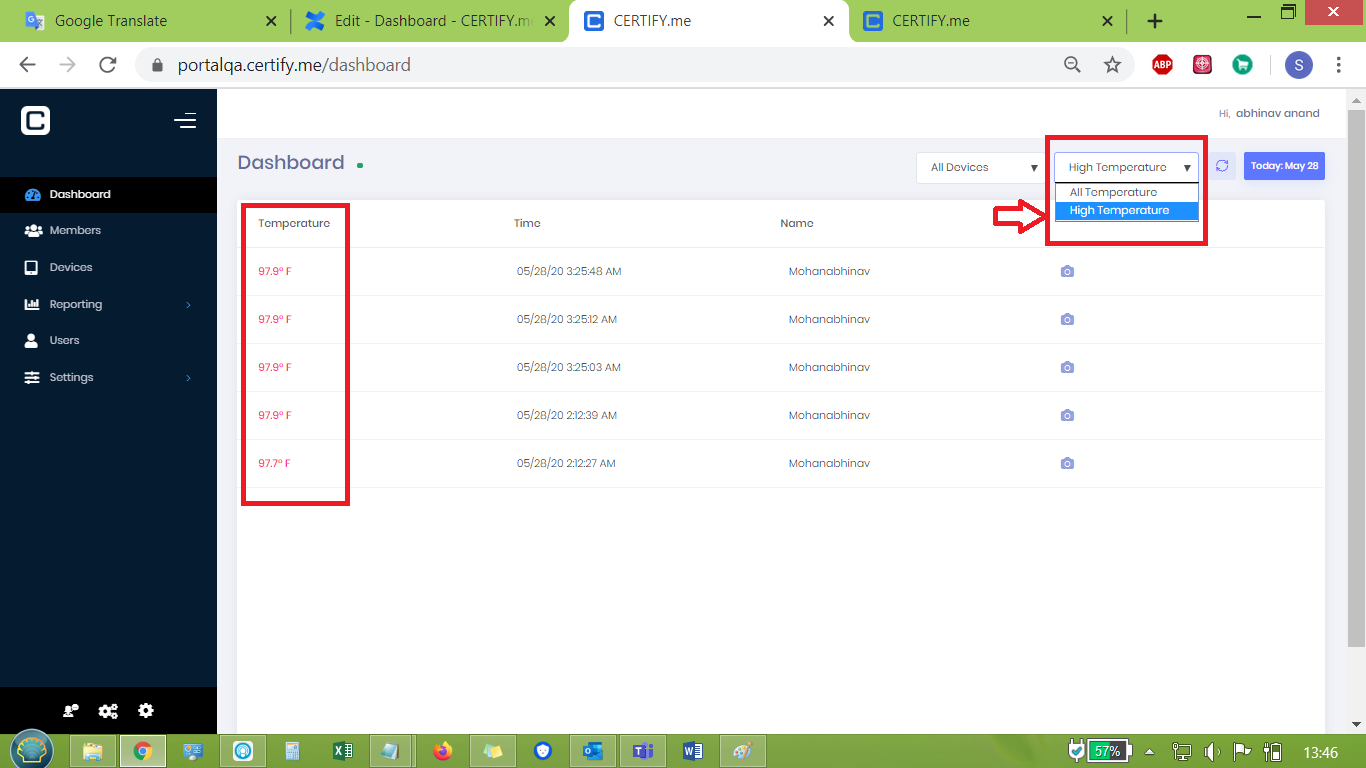Click the dashboard refresh icon
Image resolution: width=1366 pixels, height=768 pixels.
(1222, 166)
